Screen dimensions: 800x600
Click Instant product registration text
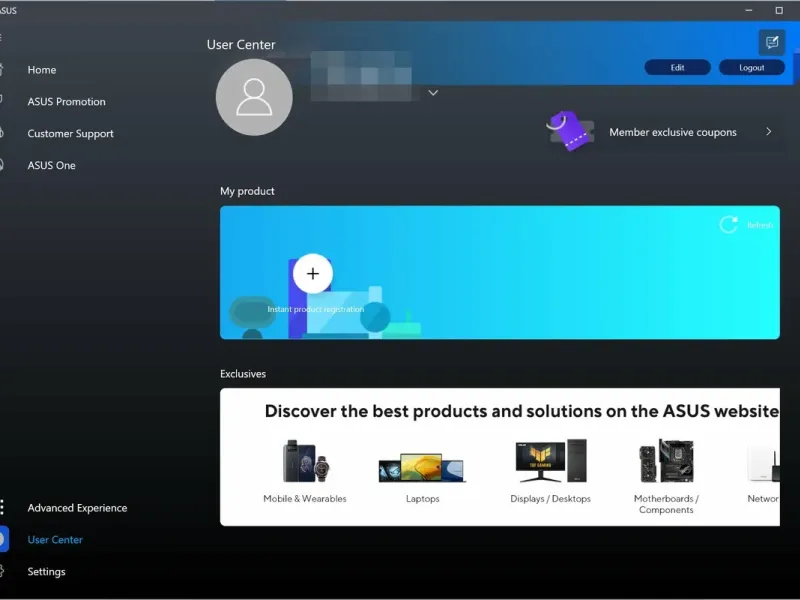click(315, 309)
